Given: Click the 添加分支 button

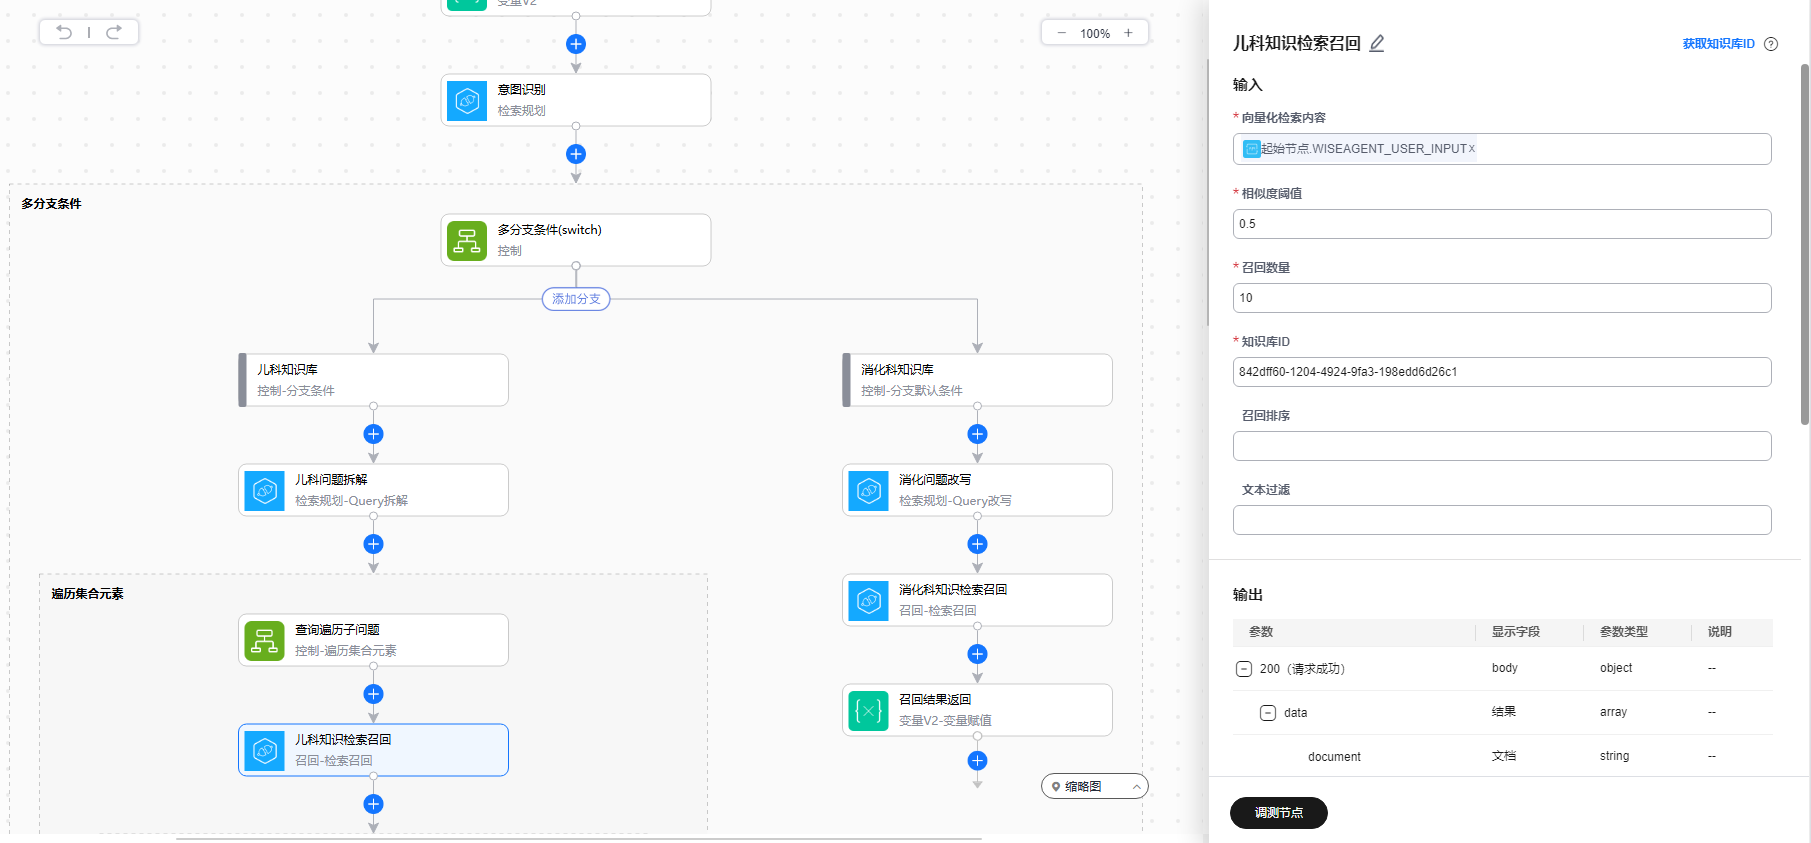Looking at the screenshot, I should (x=576, y=299).
